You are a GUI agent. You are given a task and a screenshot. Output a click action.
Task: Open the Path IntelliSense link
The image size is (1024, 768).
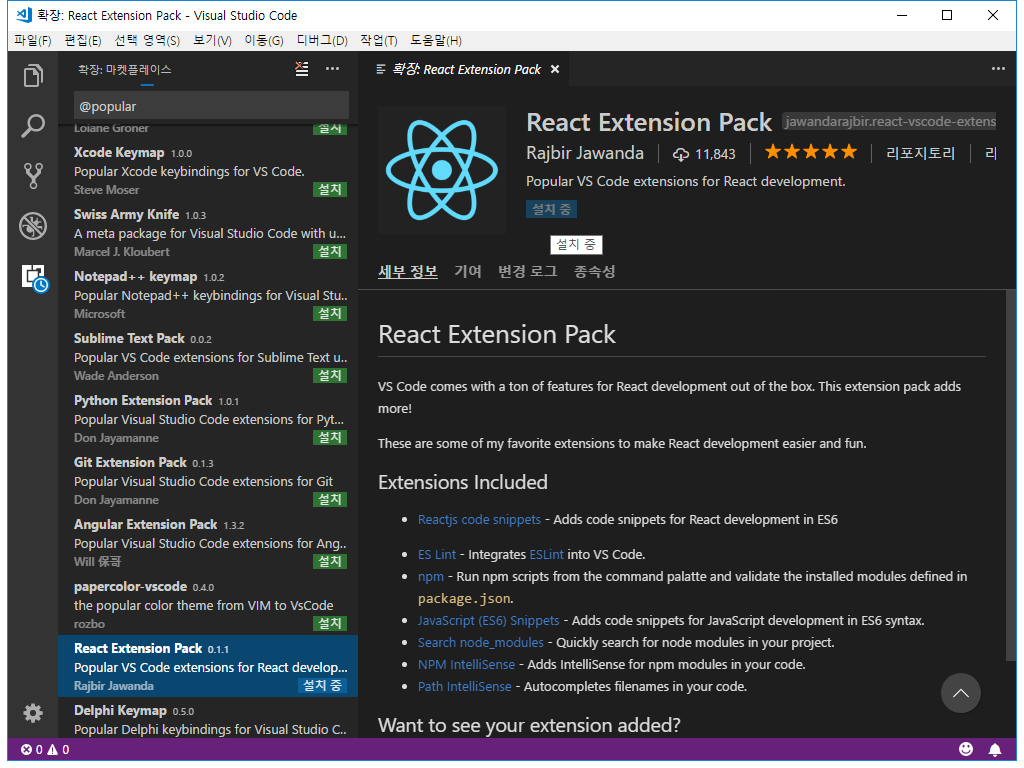(464, 687)
